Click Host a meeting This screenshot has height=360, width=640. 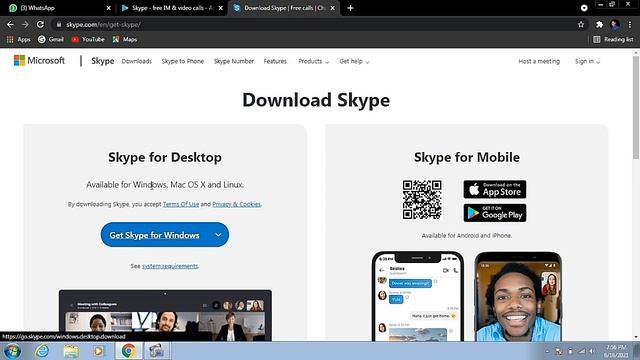[539, 61]
